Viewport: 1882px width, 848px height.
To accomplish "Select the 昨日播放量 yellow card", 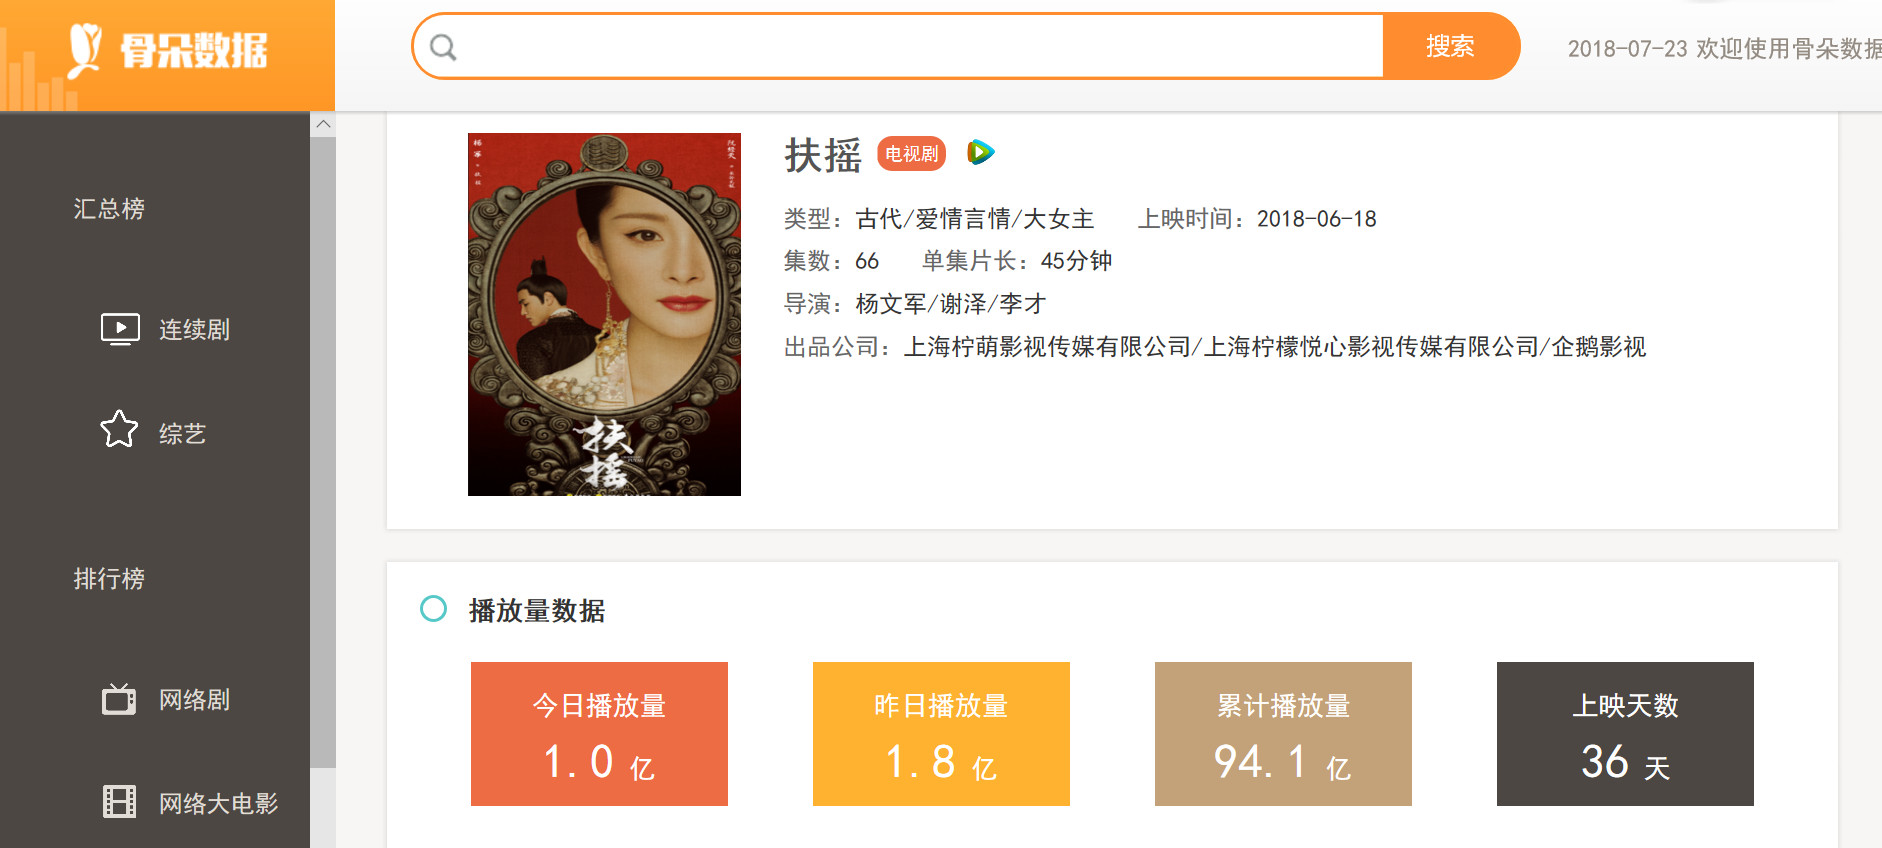I will click(x=941, y=734).
